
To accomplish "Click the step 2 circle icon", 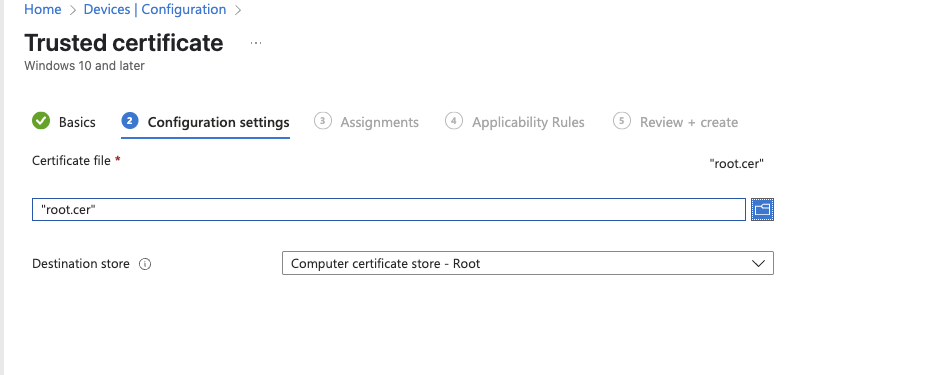I will 130,121.
